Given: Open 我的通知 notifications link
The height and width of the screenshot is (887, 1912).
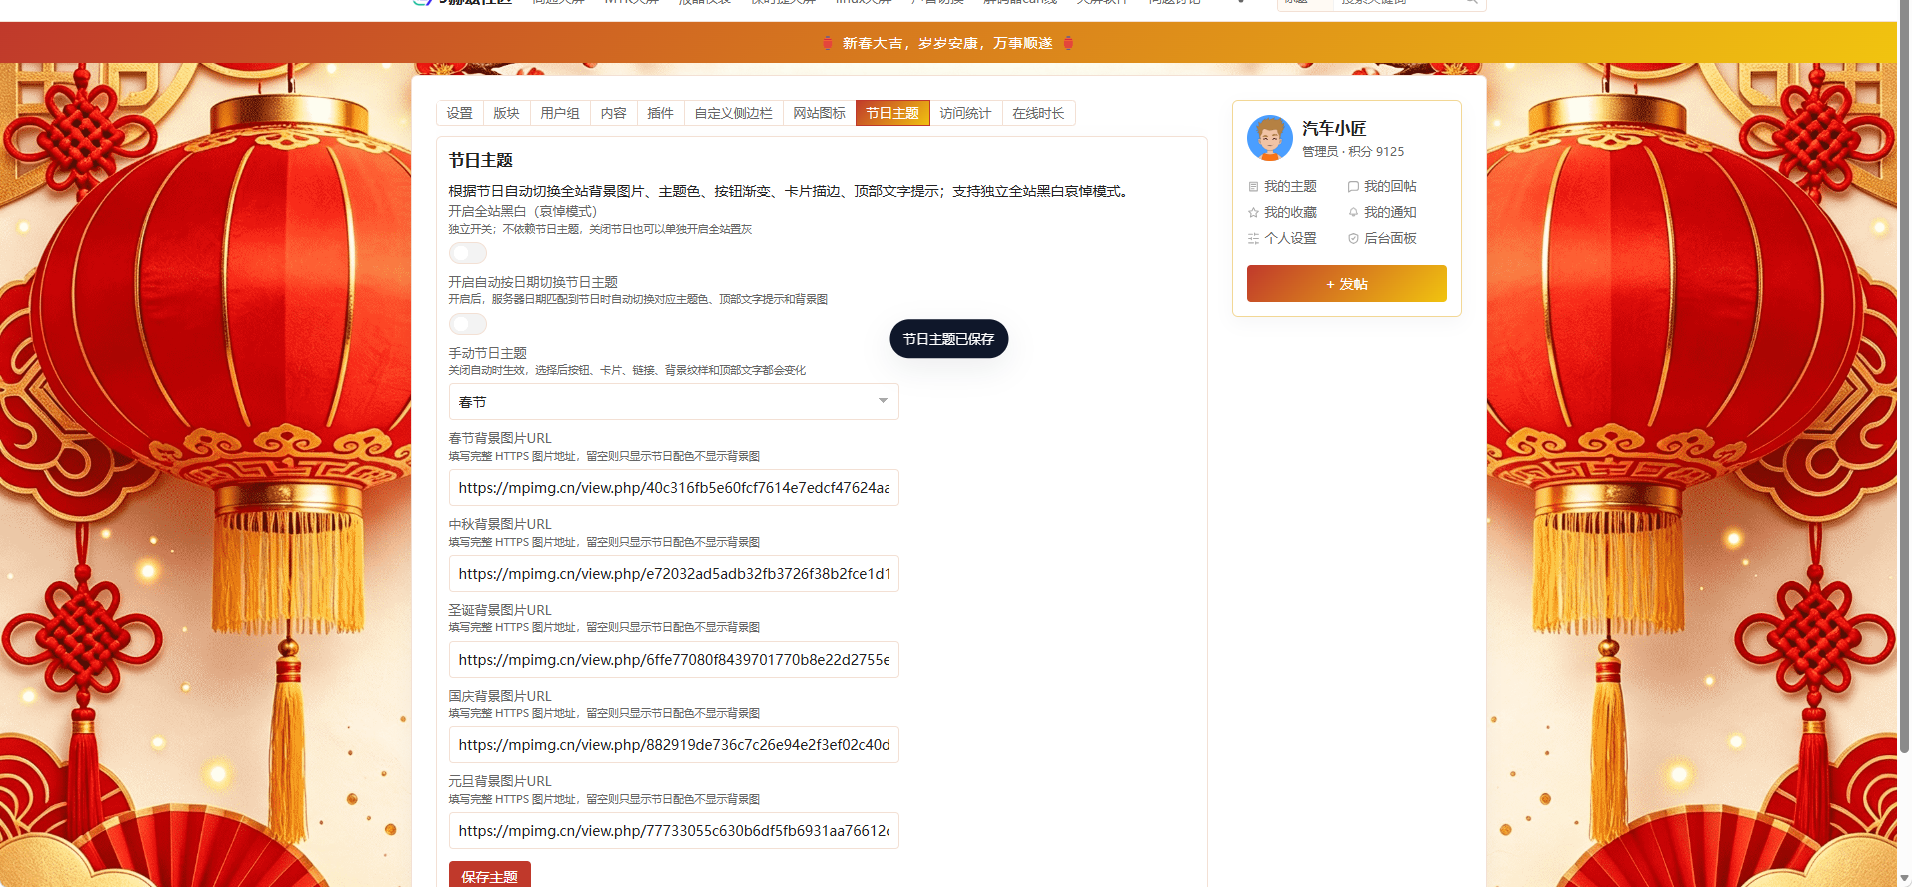Looking at the screenshot, I should click(x=1382, y=212).
